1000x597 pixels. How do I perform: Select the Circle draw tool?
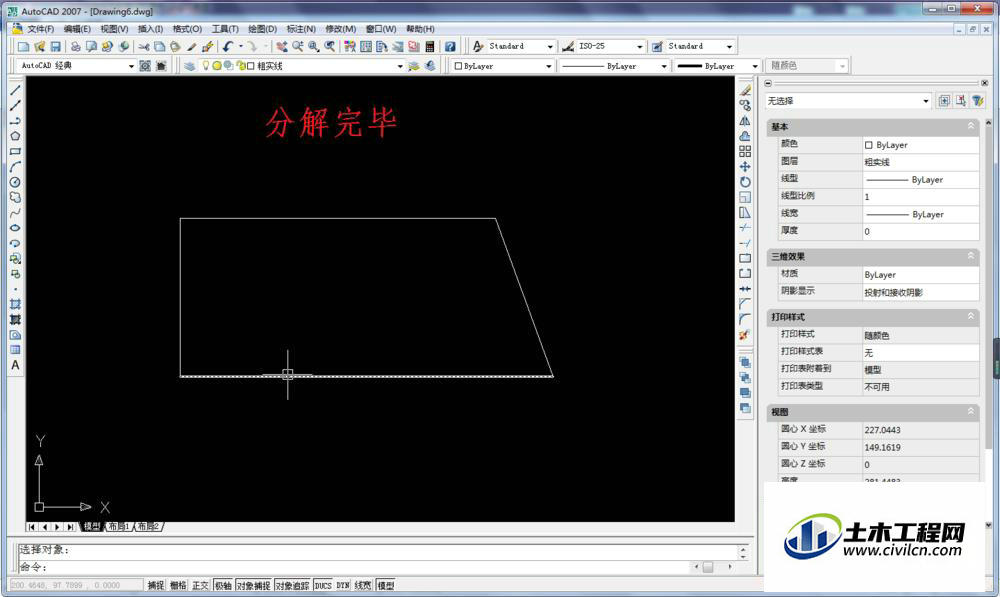click(15, 182)
